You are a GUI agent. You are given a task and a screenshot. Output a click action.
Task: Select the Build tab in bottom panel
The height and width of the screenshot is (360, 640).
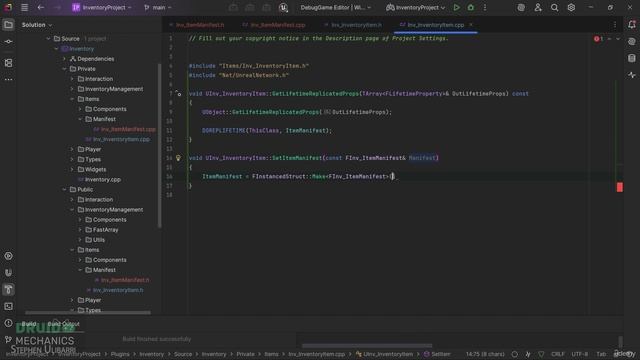pyautogui.click(x=29, y=324)
